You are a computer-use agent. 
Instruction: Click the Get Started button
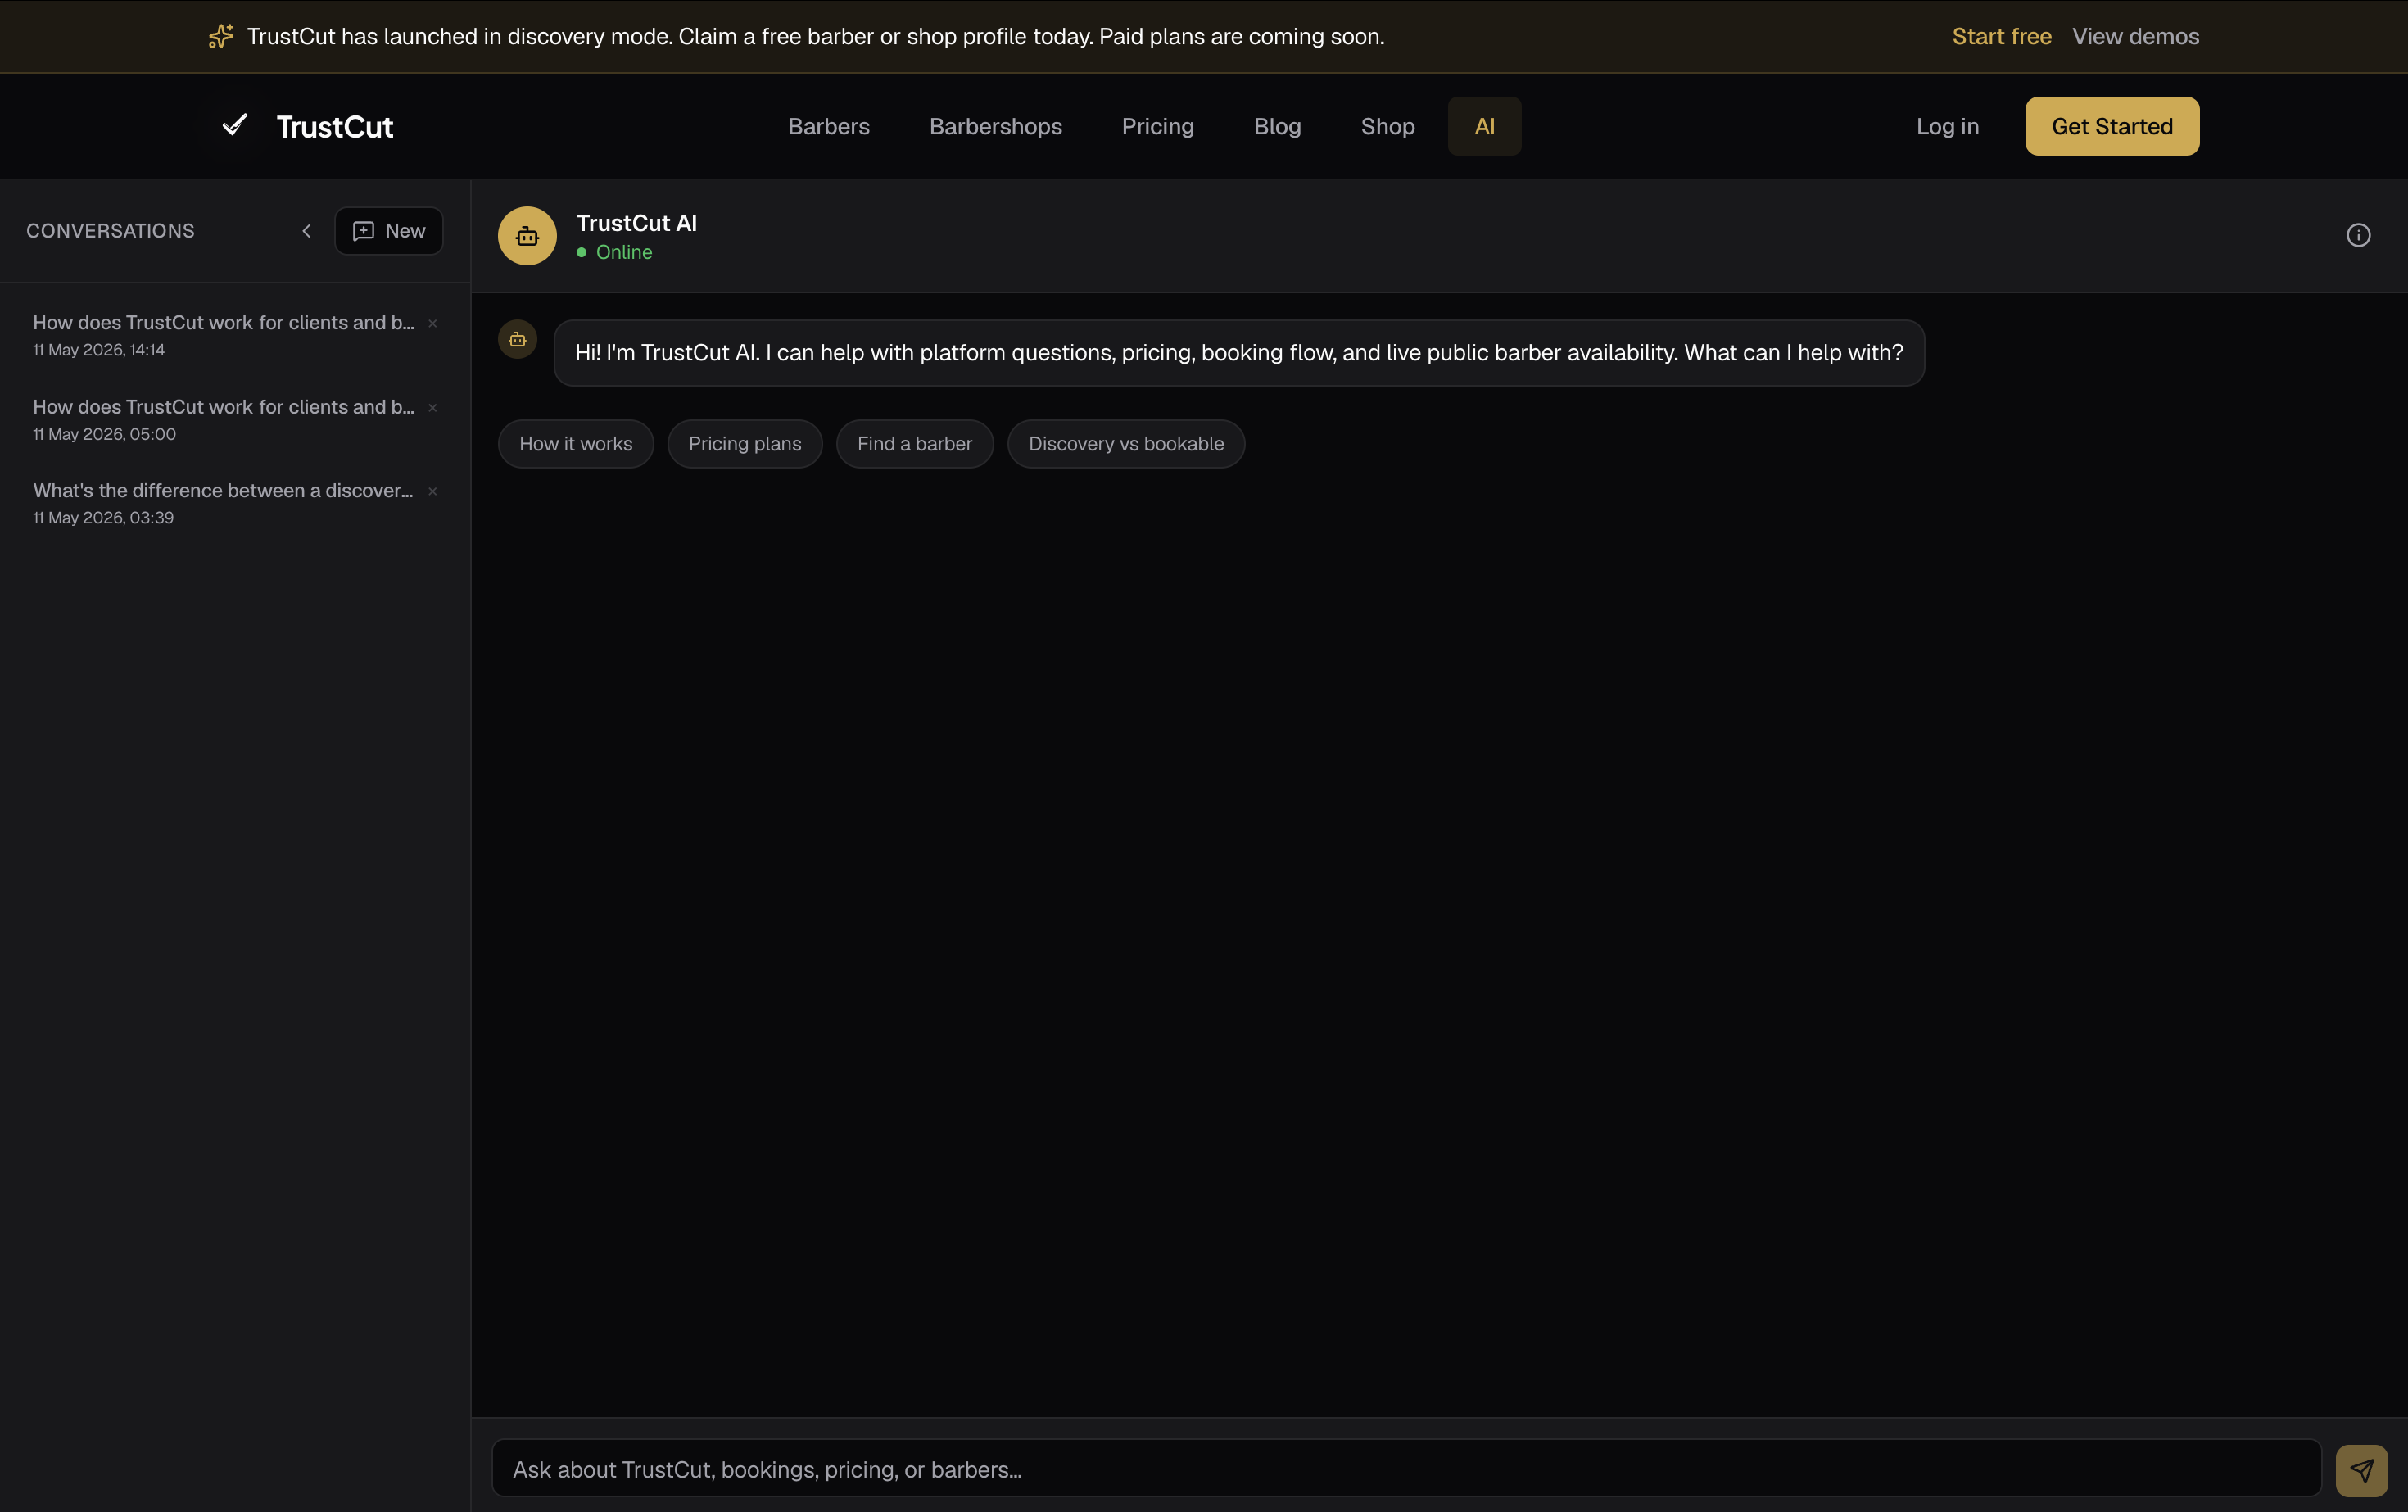[2111, 126]
